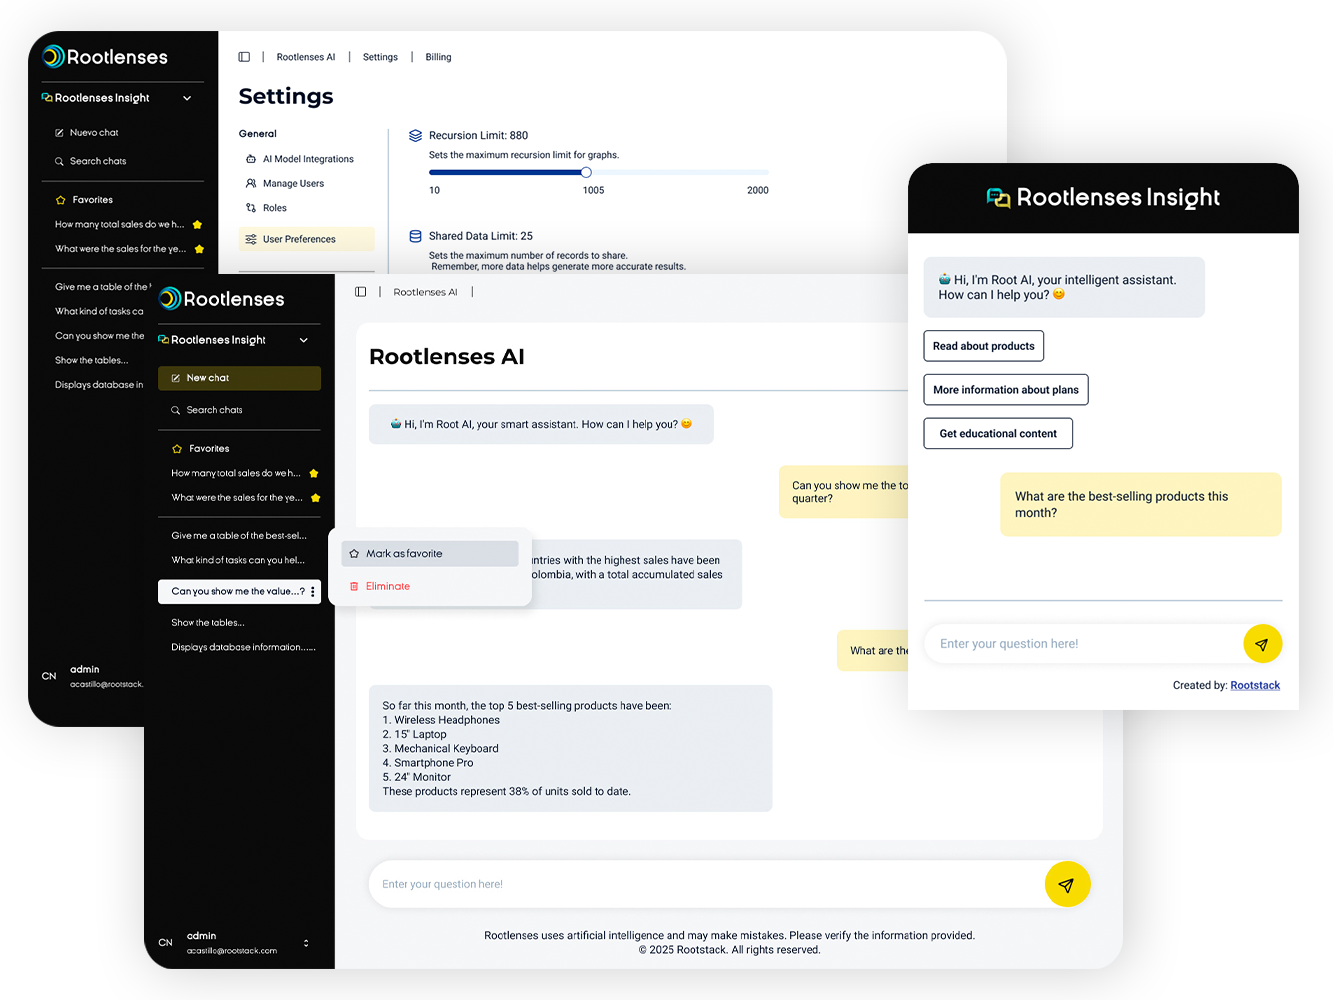Switch to the Billing tab in breadcrumbs
1333x1000 pixels.
(x=438, y=57)
